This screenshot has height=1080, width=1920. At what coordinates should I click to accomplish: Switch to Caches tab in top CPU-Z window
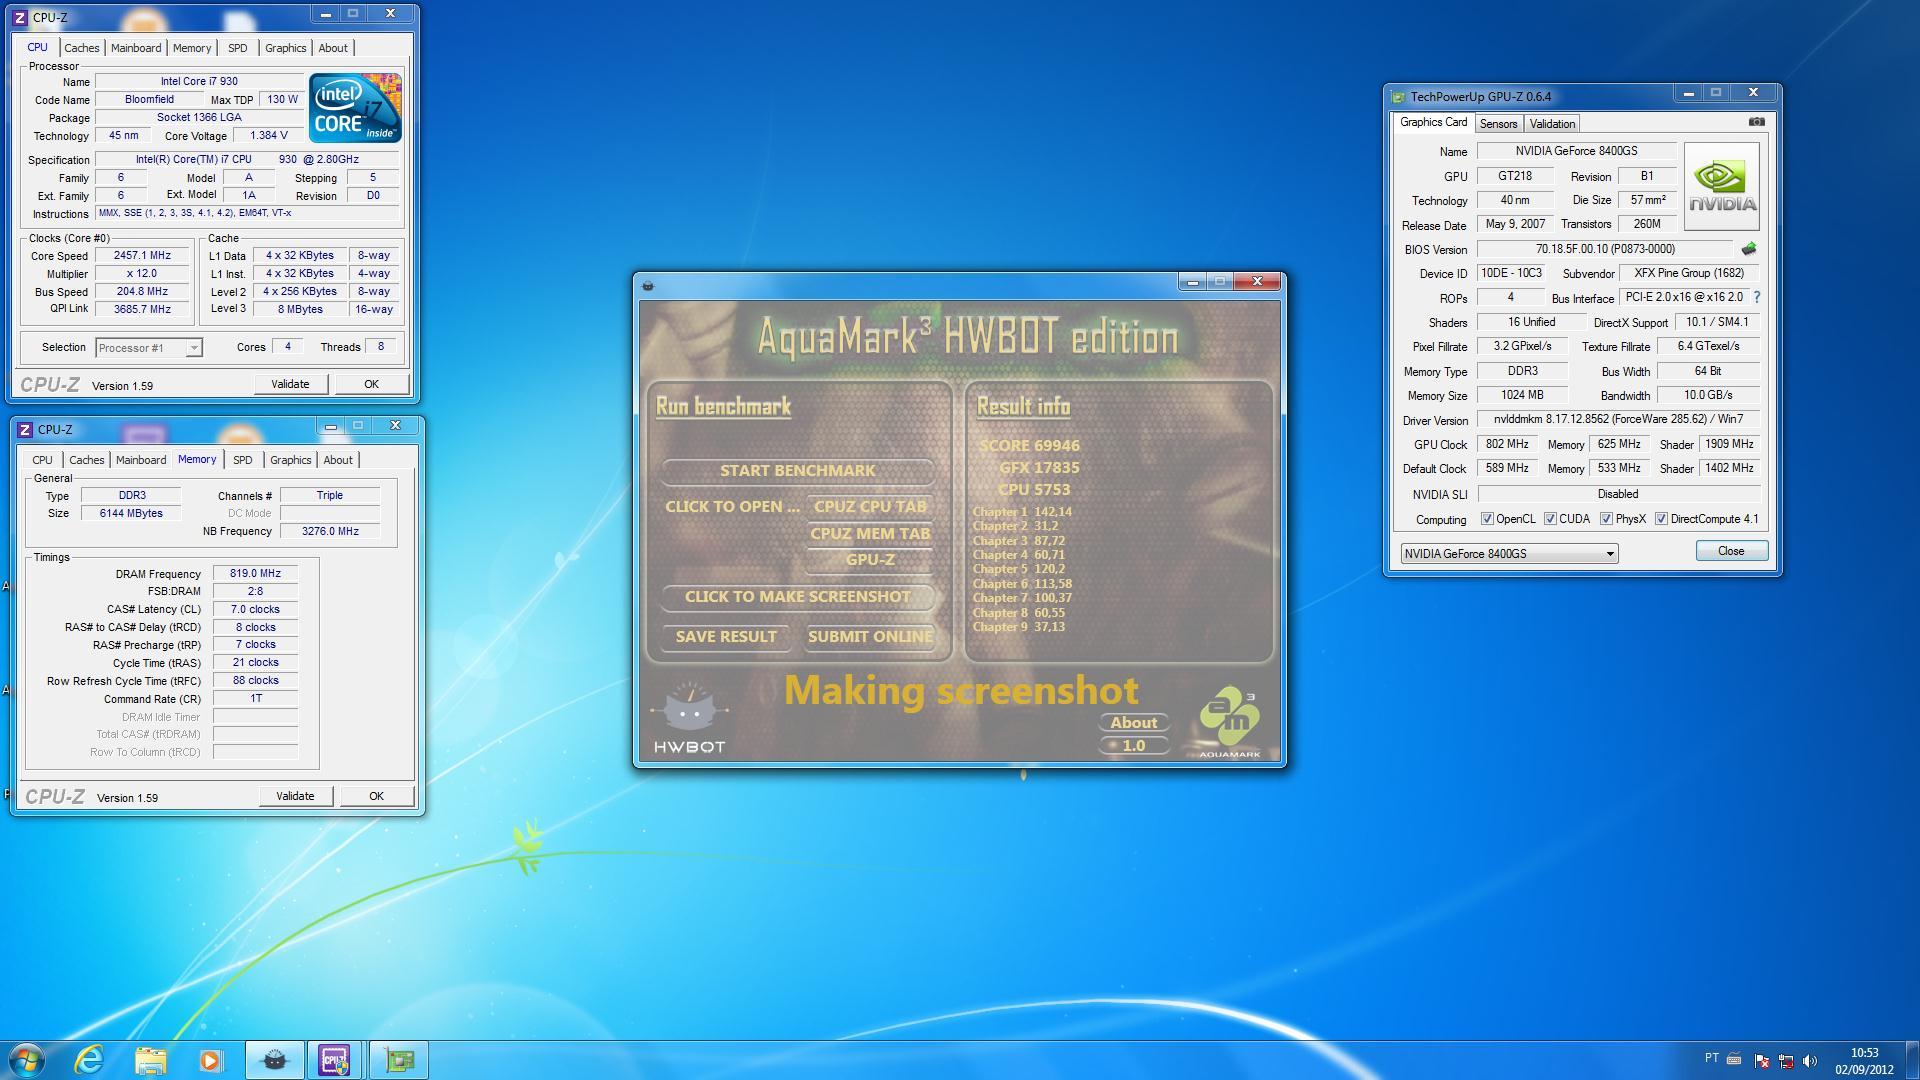[82, 48]
